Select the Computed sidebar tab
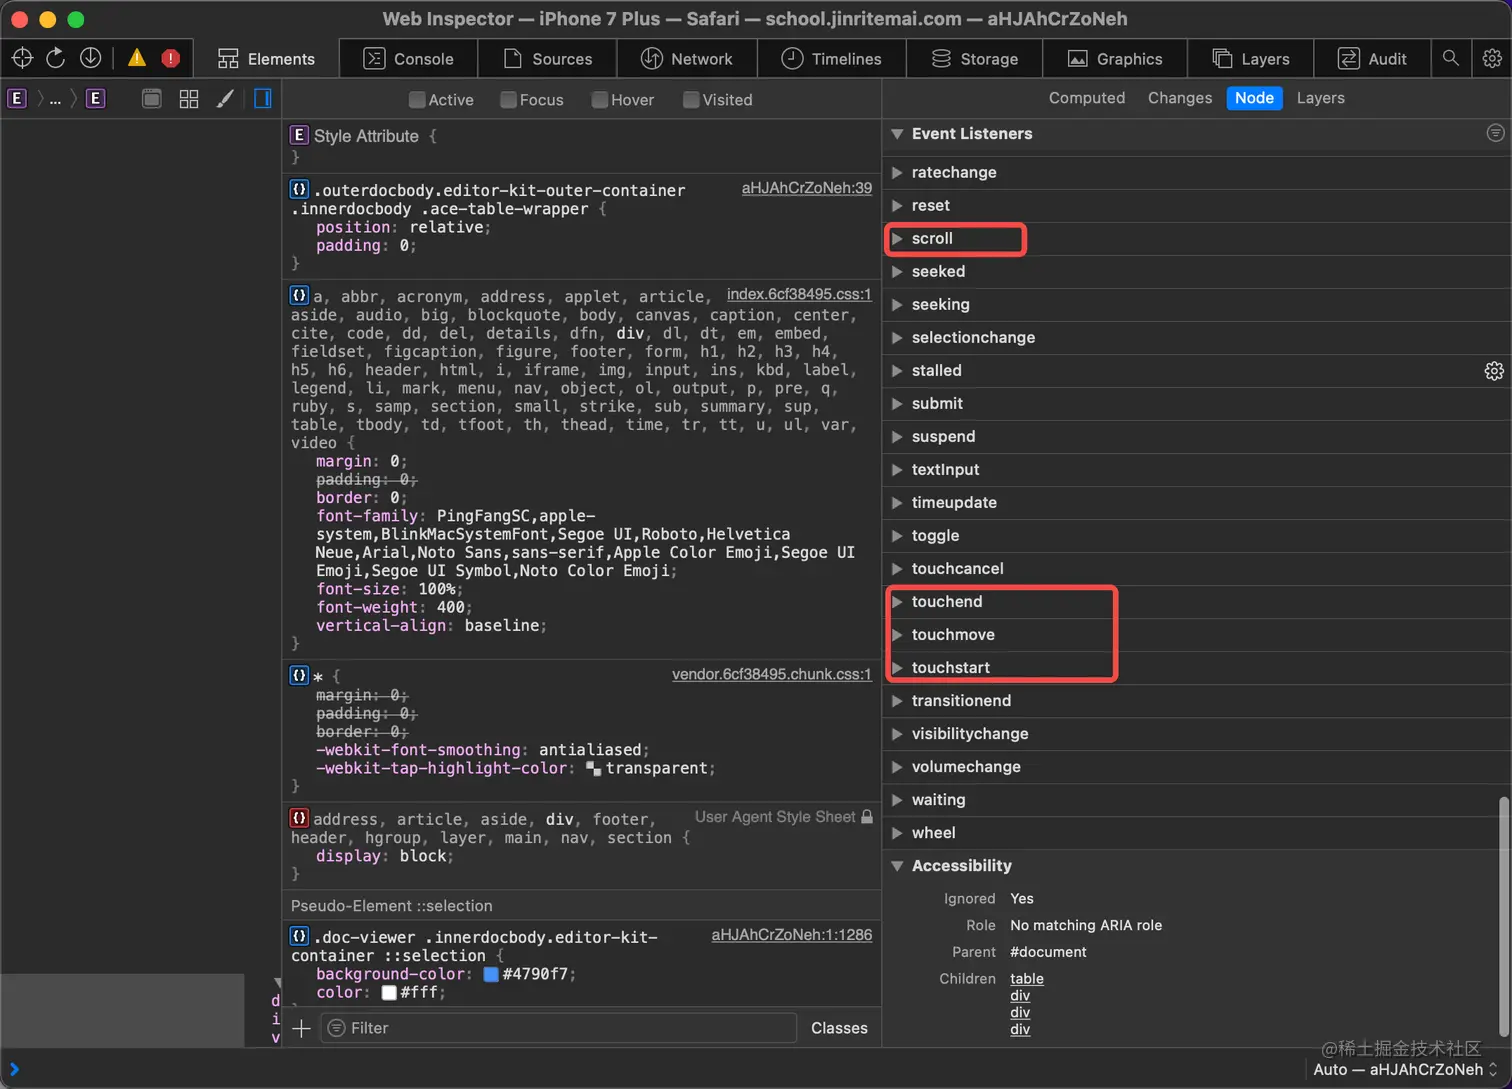The height and width of the screenshot is (1089, 1512). [1087, 98]
